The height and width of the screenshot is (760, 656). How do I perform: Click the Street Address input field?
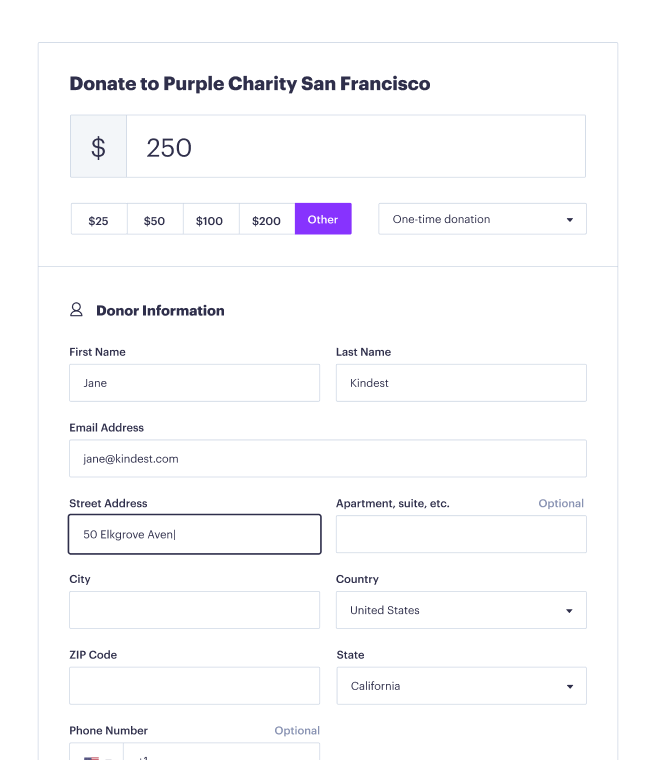194,534
